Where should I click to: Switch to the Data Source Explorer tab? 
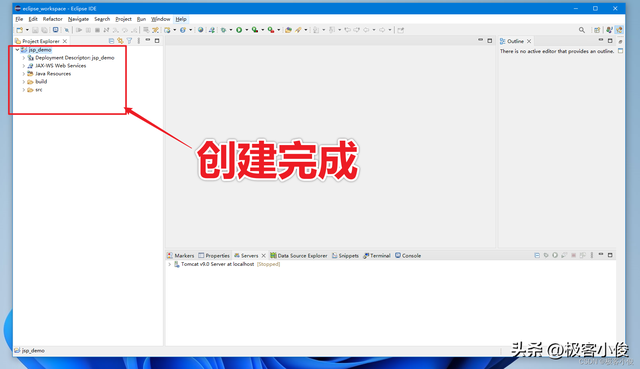point(299,256)
